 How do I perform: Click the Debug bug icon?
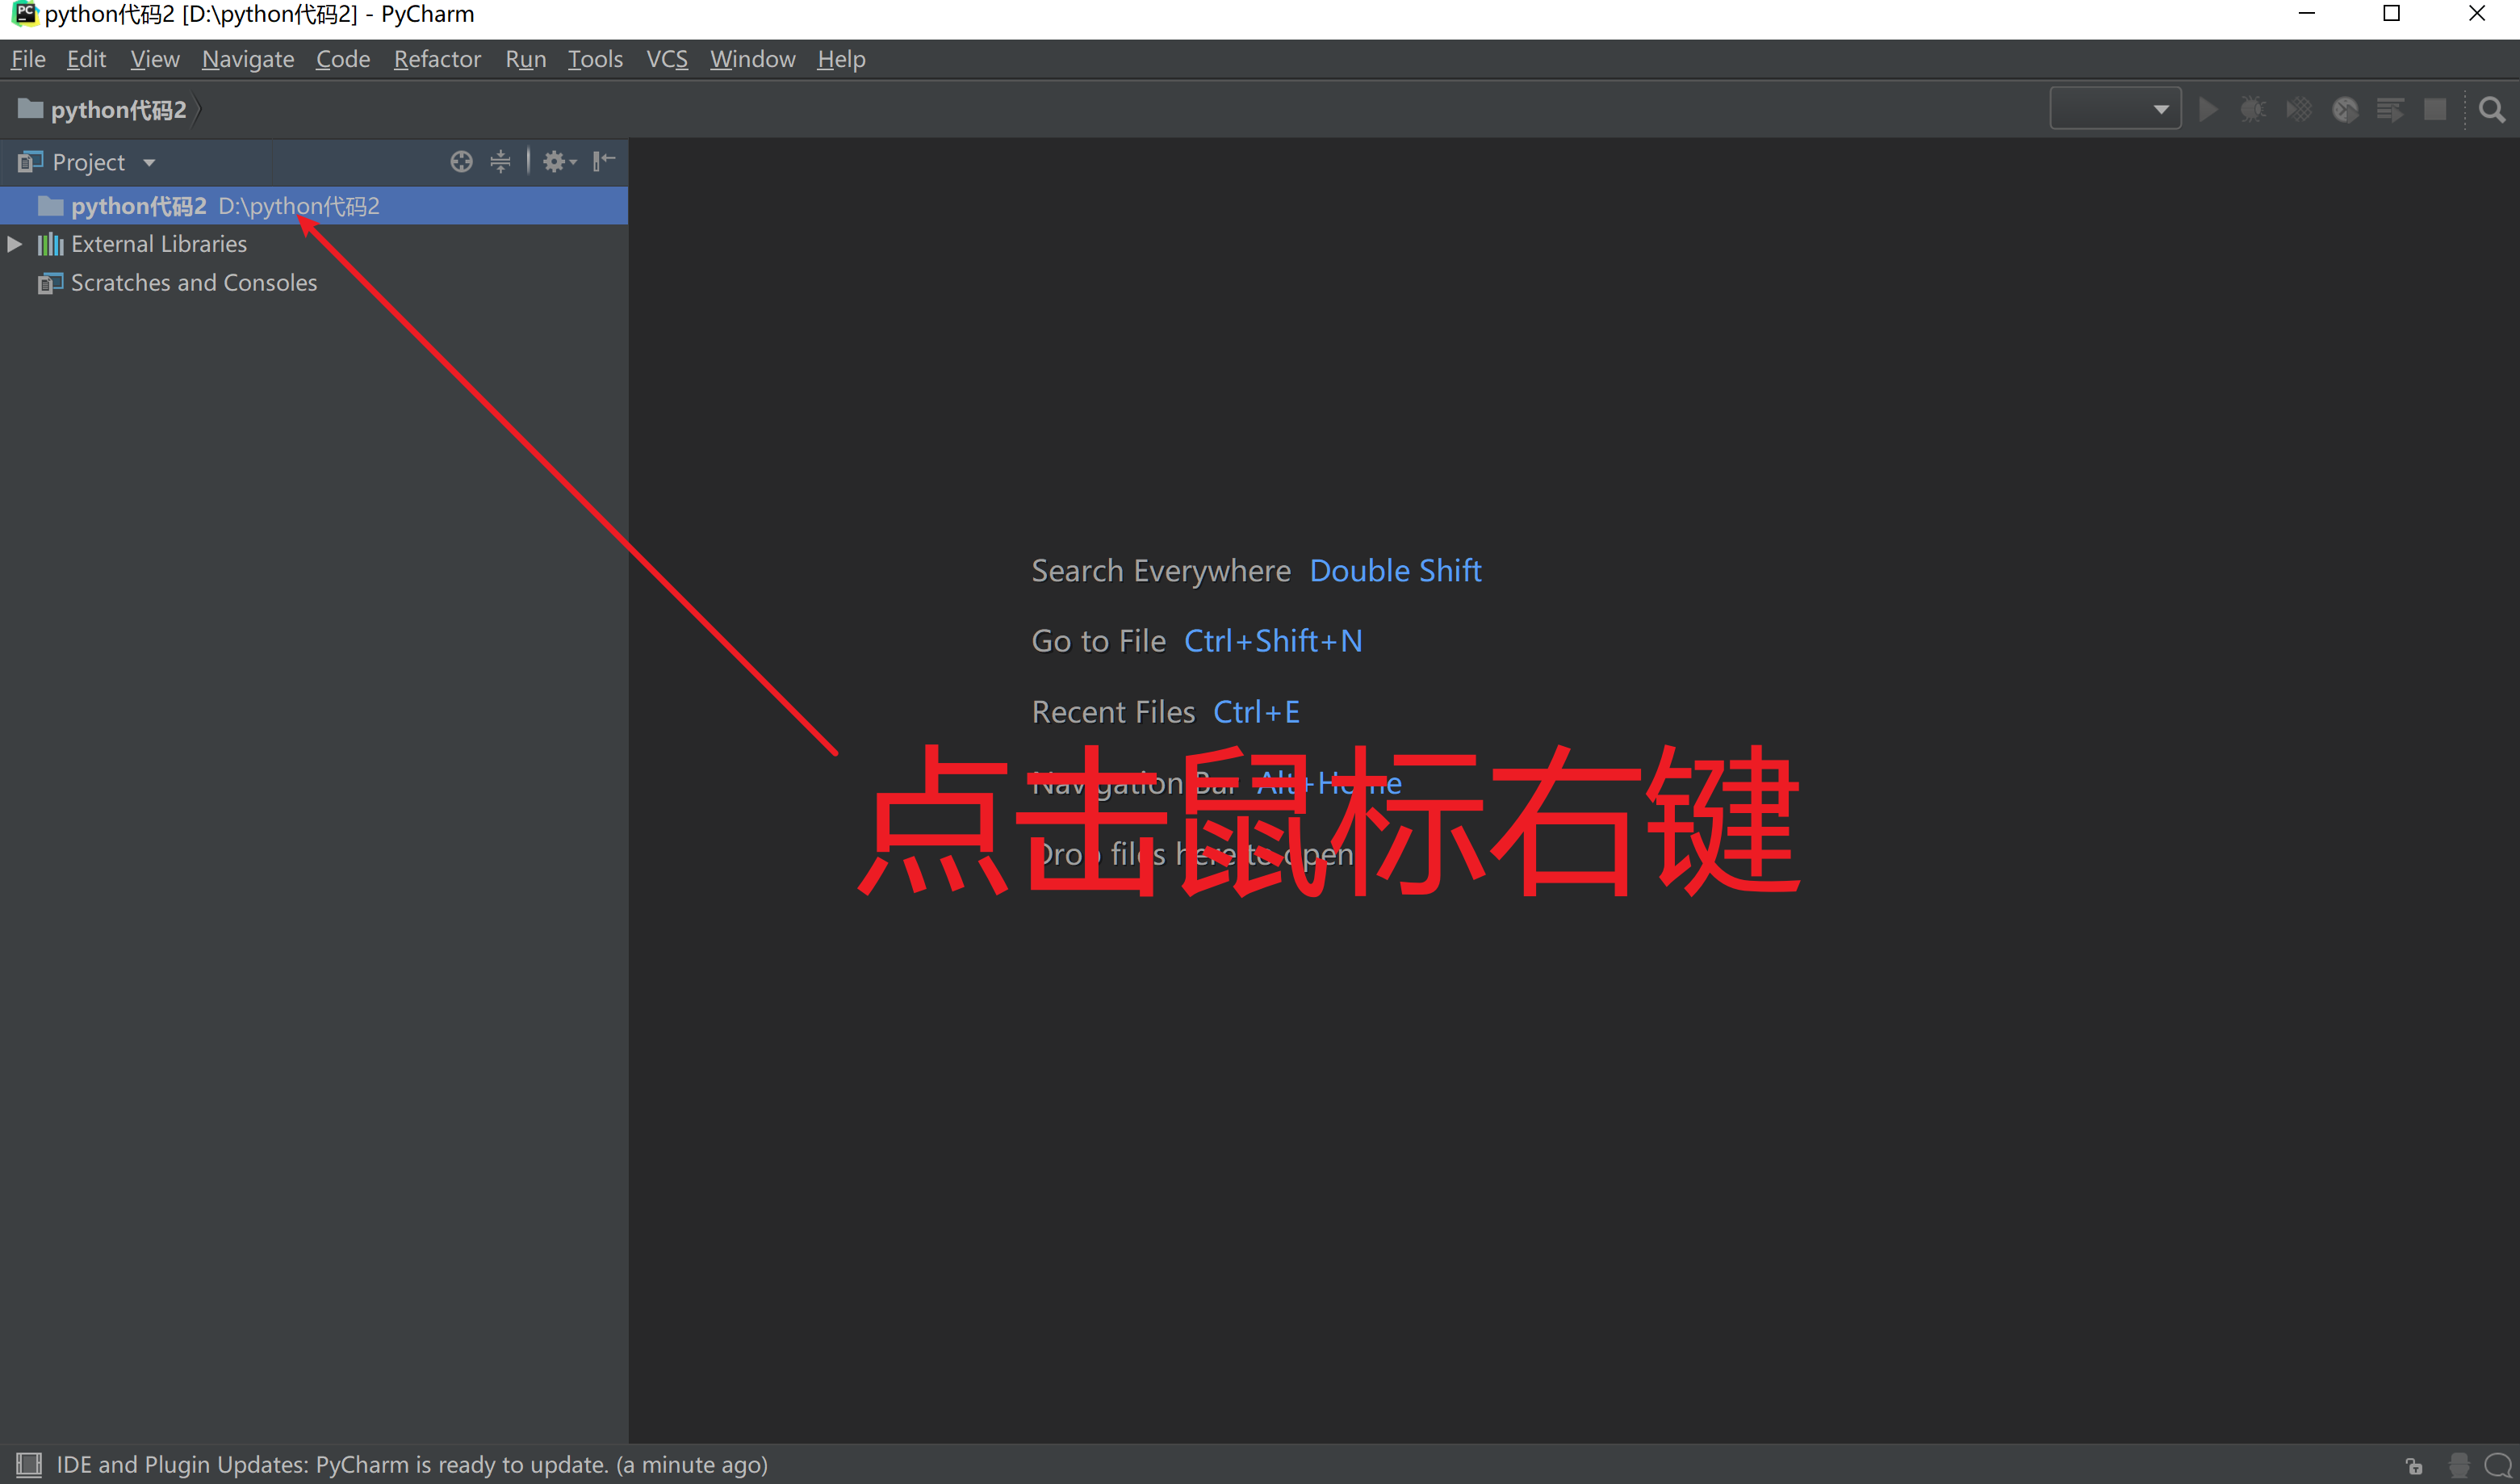[2252, 109]
